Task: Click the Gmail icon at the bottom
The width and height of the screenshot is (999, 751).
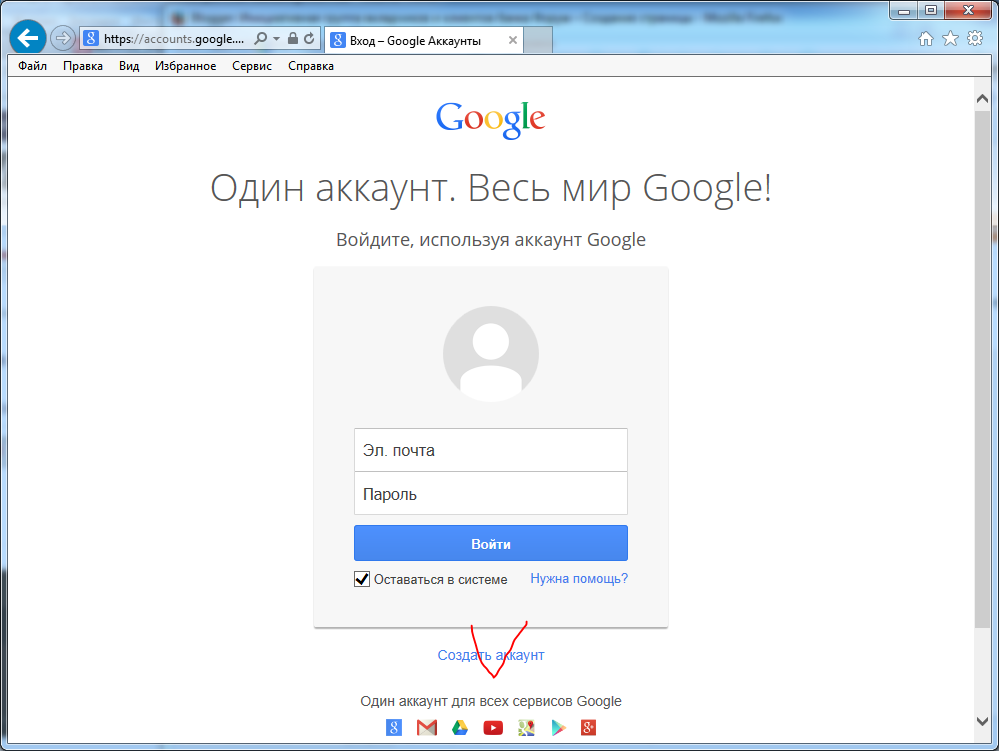Action: pos(427,727)
